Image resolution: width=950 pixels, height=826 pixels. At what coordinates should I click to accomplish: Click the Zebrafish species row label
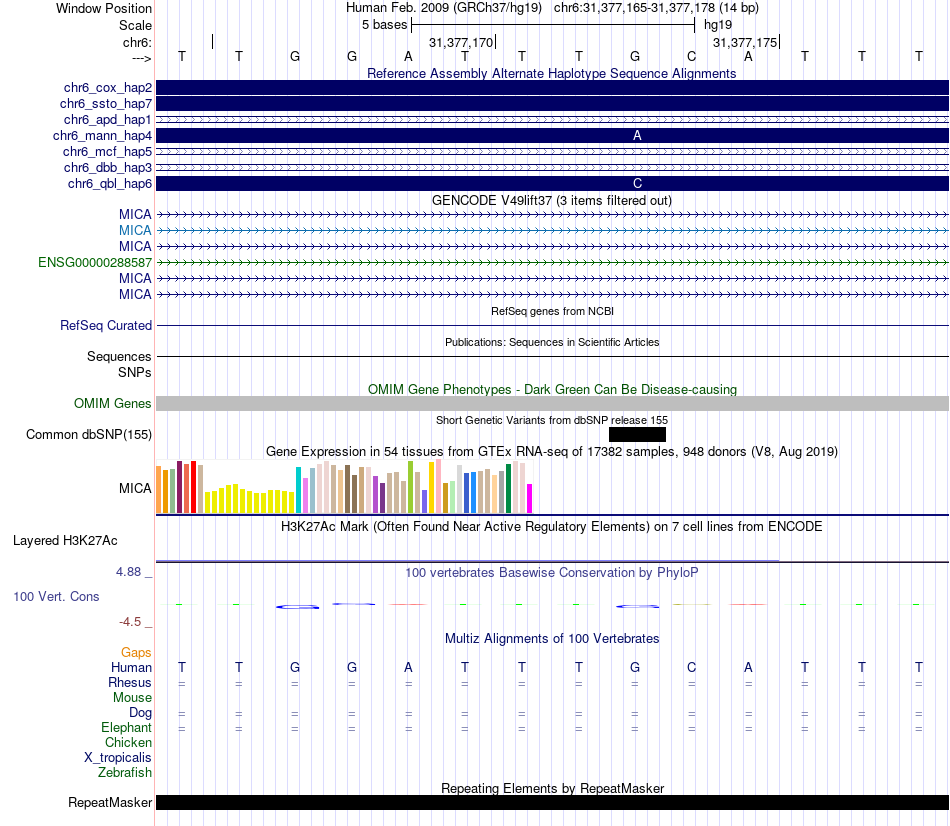[x=125, y=773]
